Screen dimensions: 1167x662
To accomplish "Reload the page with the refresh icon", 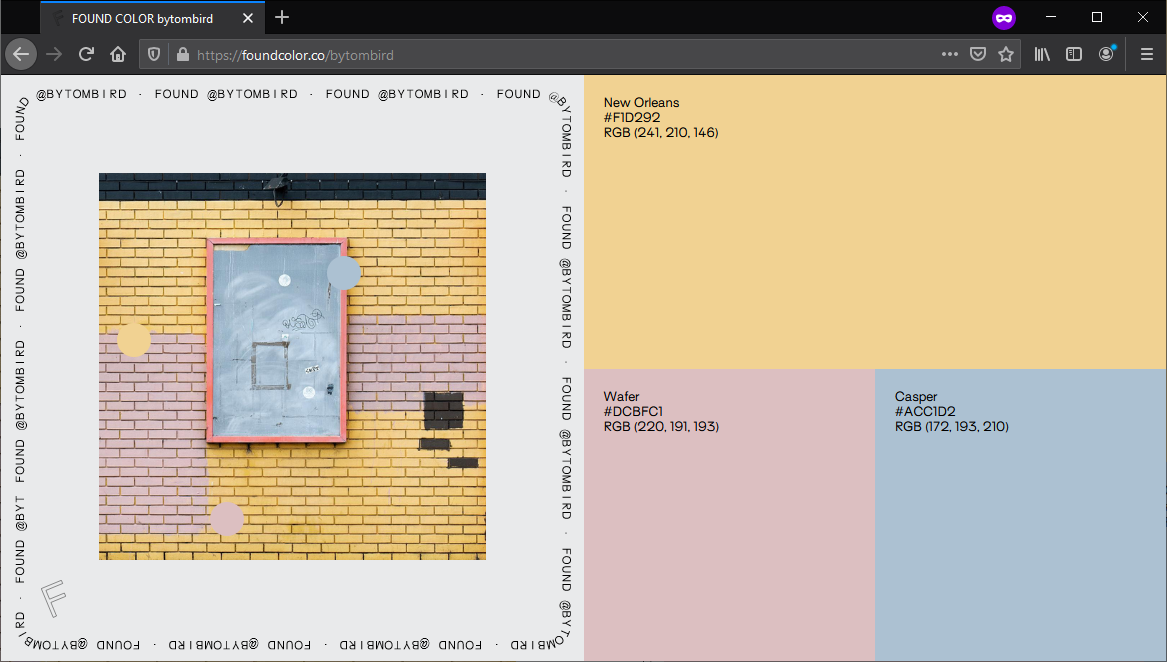I will point(87,55).
